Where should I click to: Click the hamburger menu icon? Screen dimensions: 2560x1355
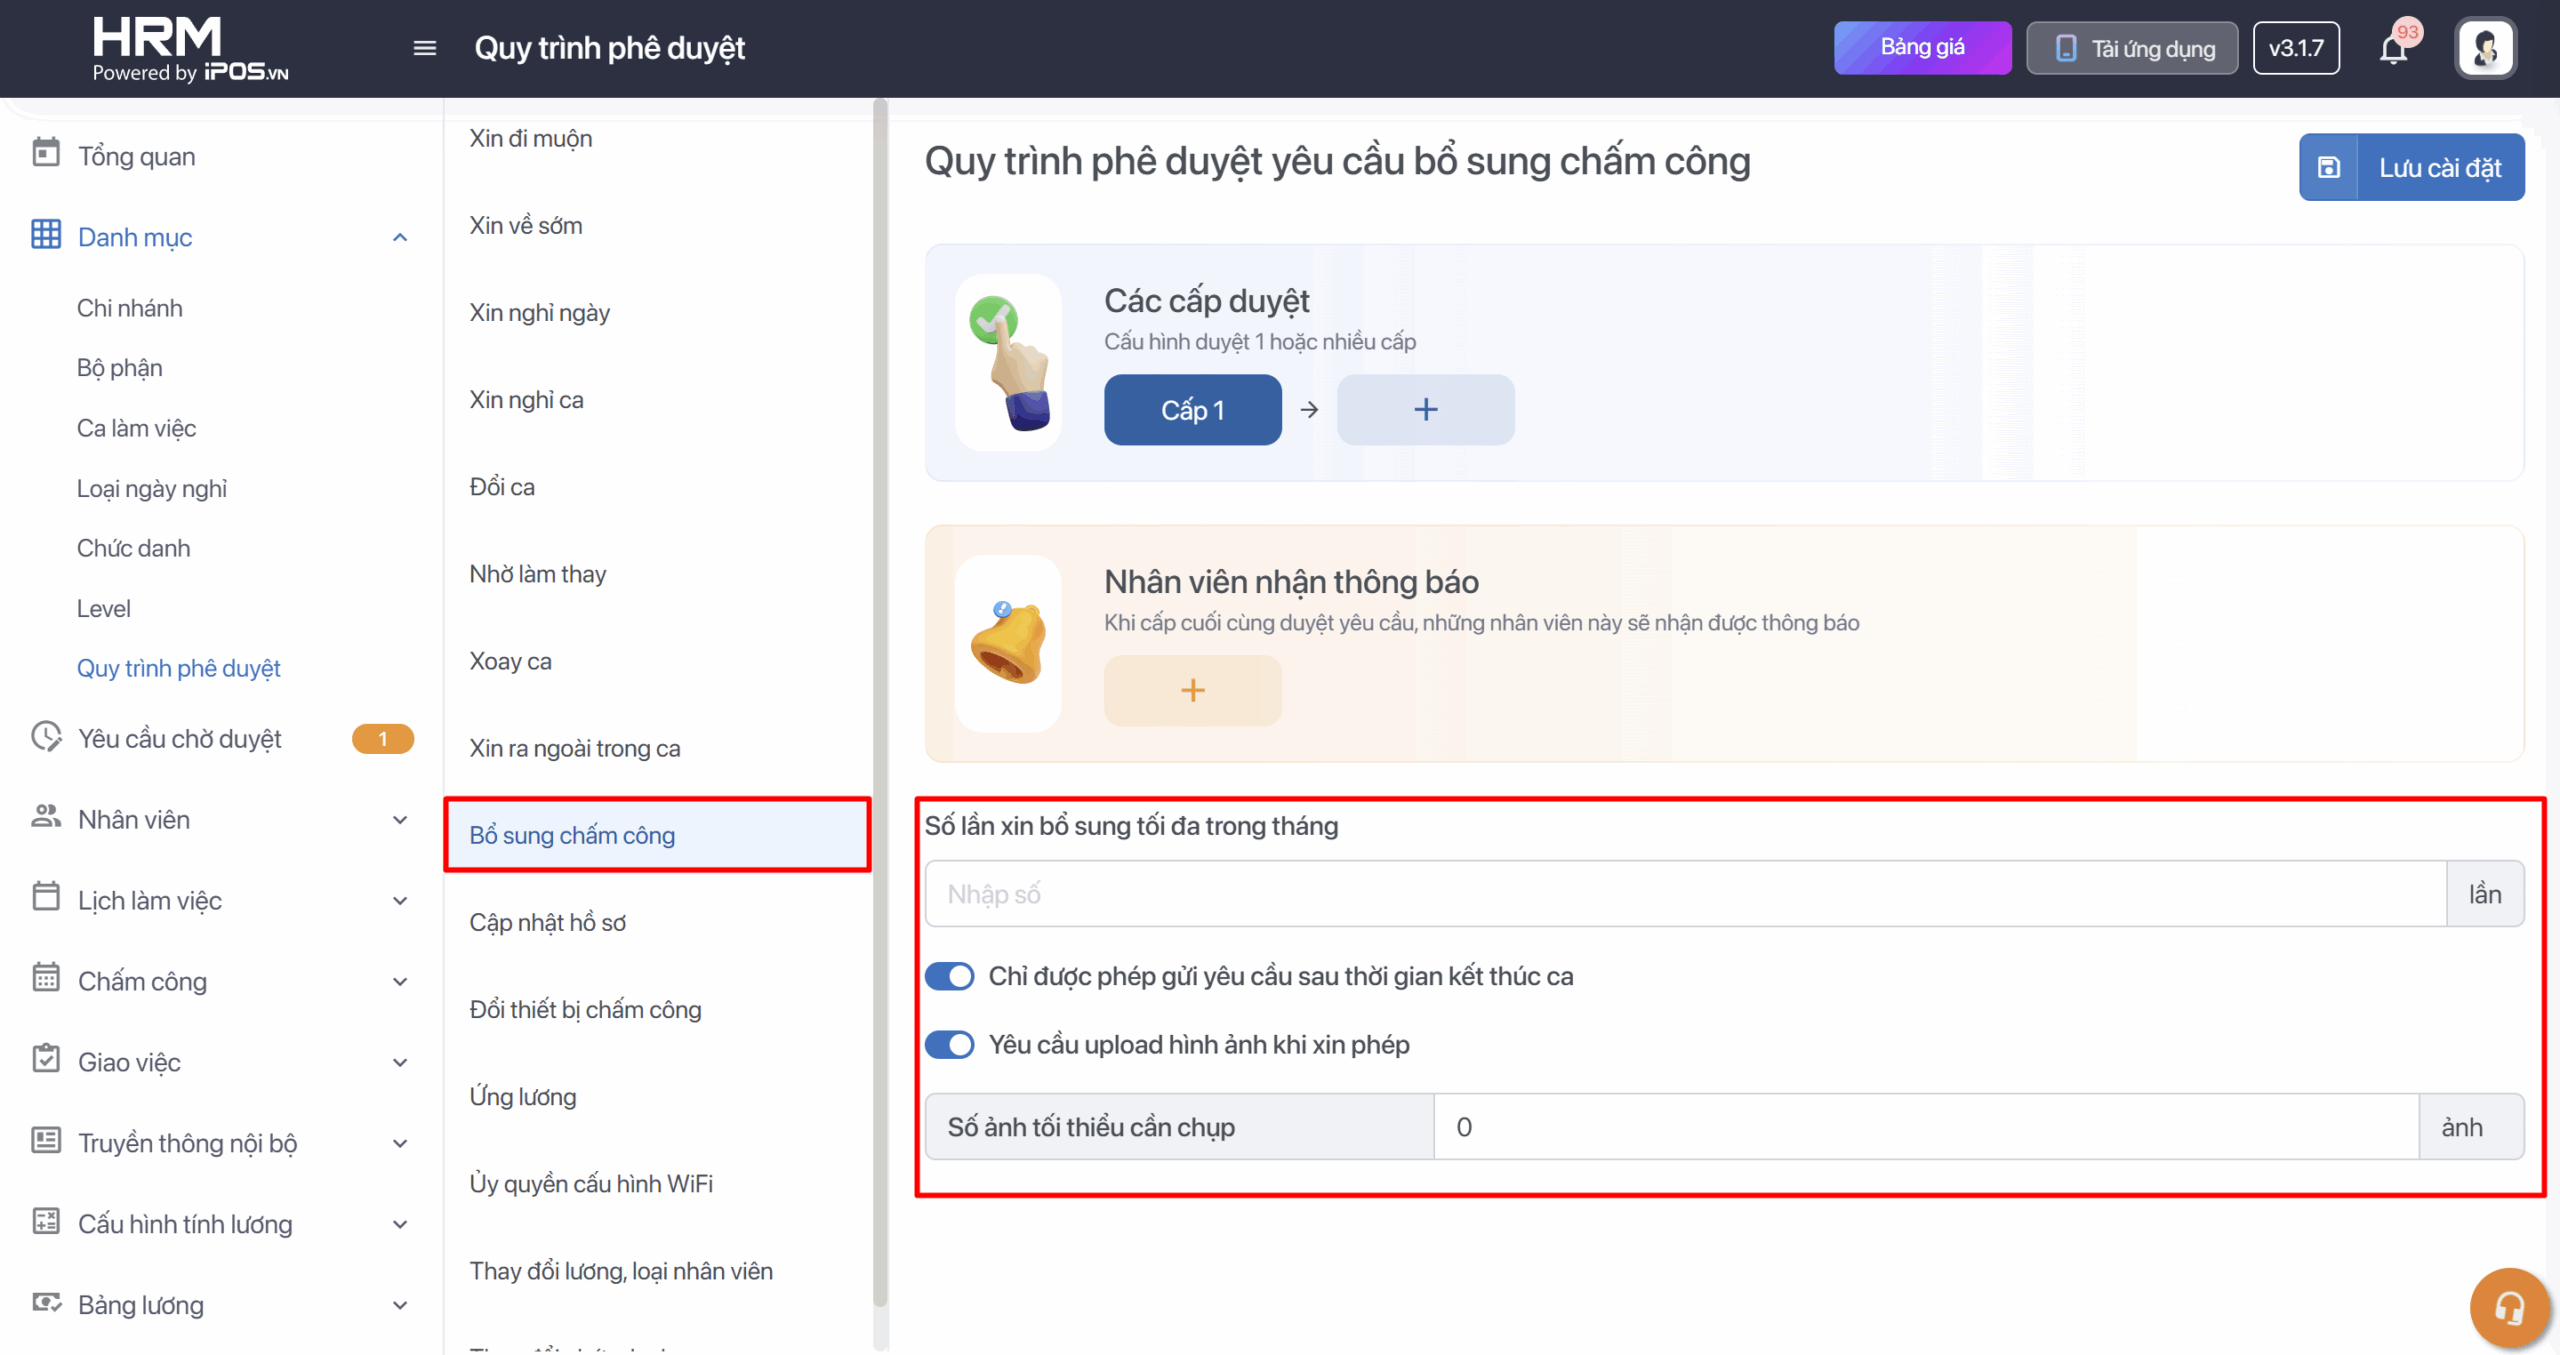click(425, 48)
